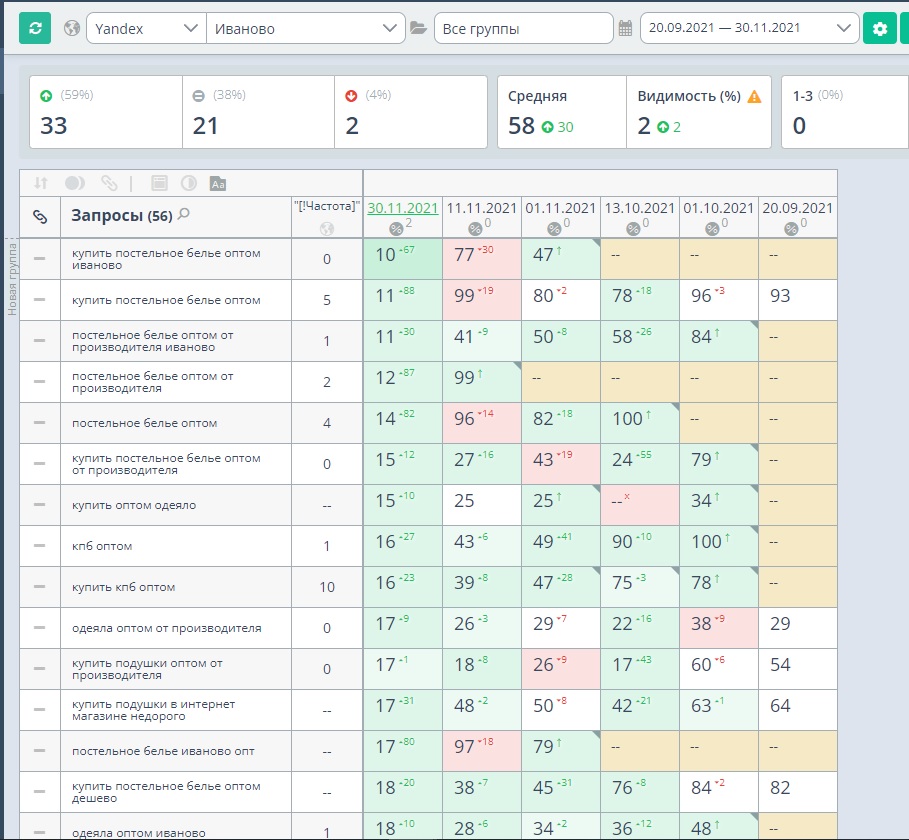
Task: Open the date range 20.09.2021 — 30.11.2021 dropdown
Action: (x=749, y=28)
